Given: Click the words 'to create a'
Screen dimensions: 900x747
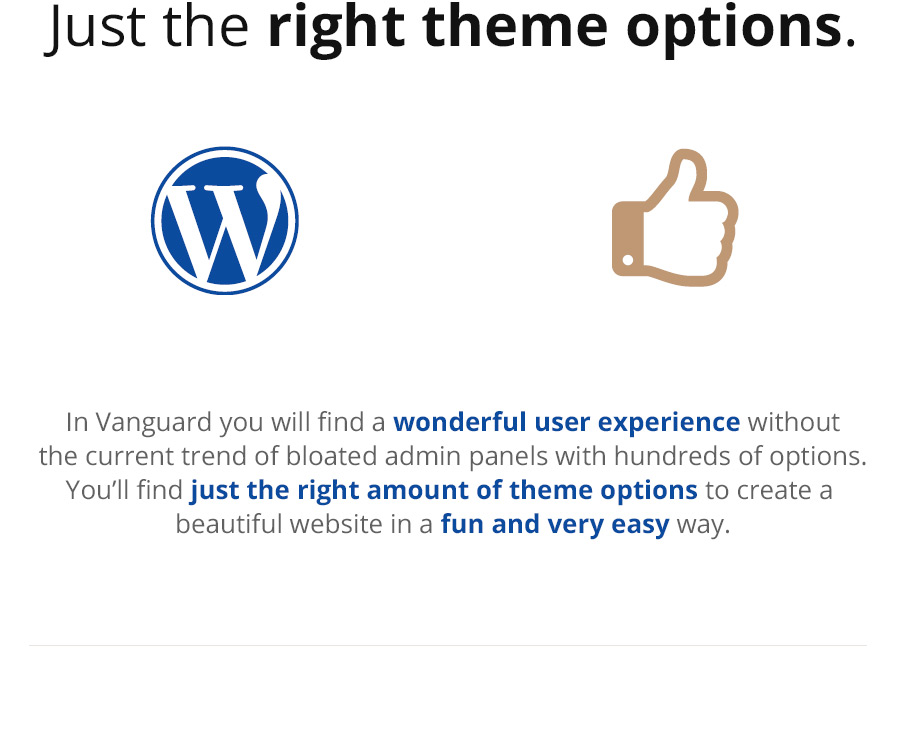Looking at the screenshot, I should click(769, 490).
